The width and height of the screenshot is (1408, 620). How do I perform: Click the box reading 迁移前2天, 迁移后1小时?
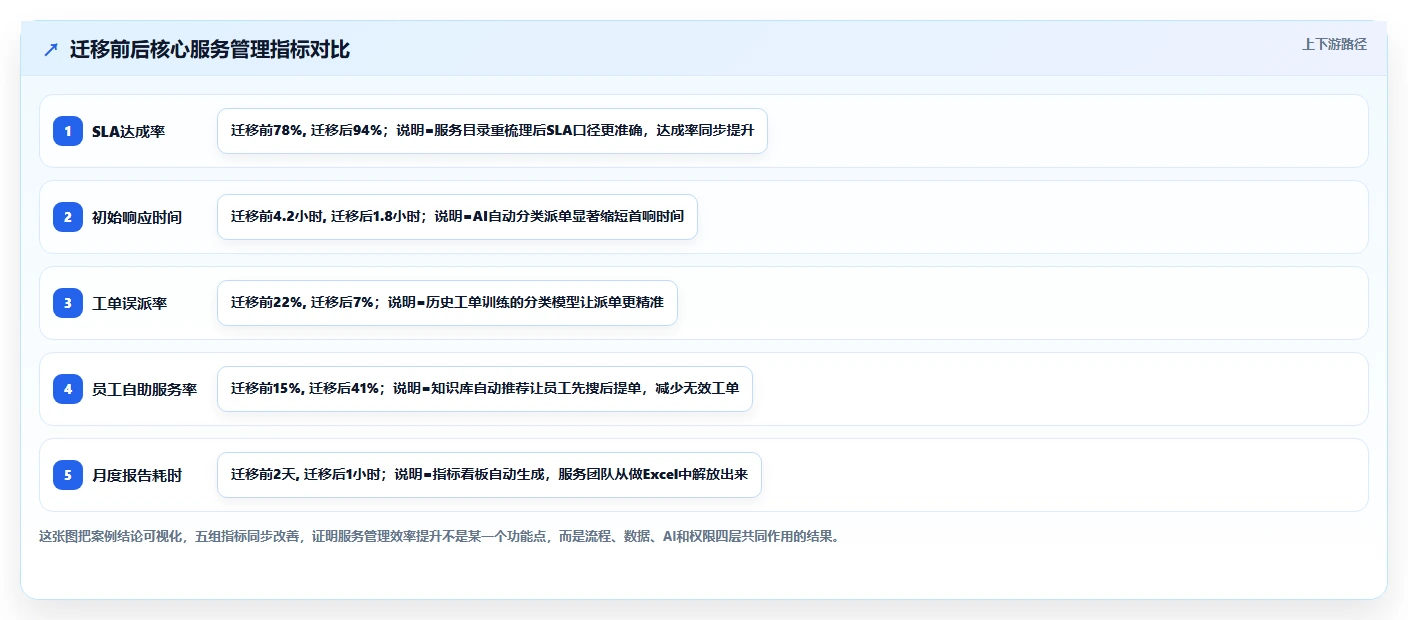[x=489, y=475]
